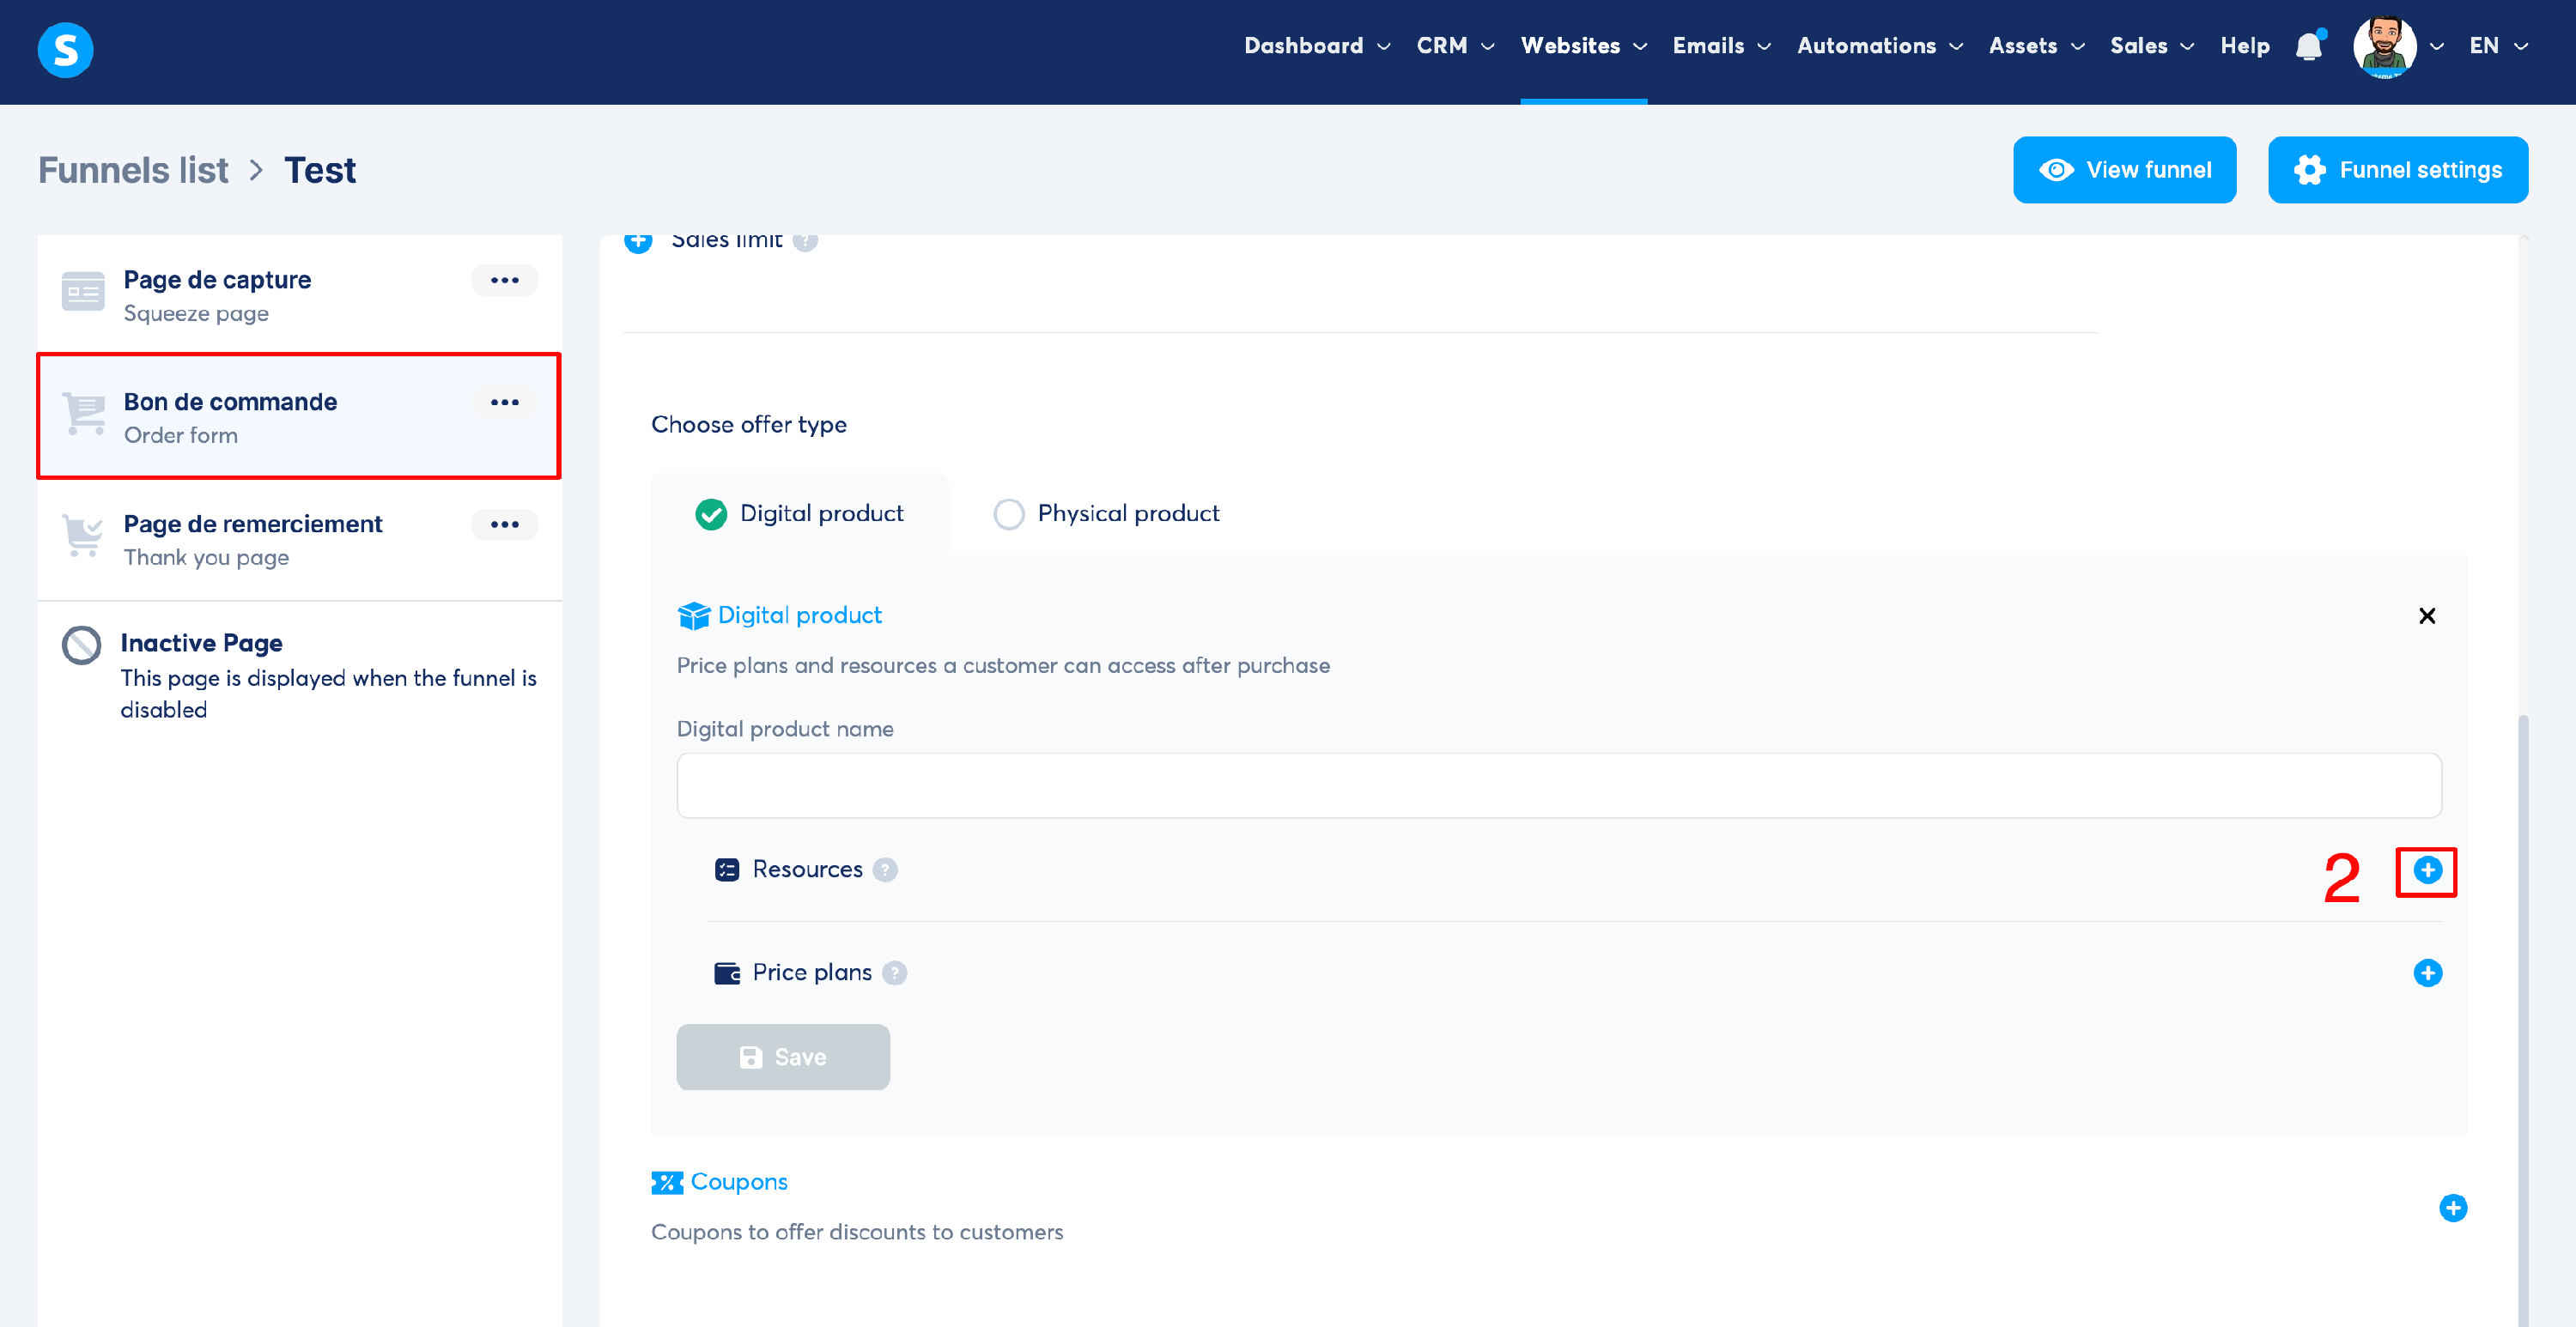The image size is (2576, 1327).
Task: Click the Resources help question mark
Action: (885, 870)
